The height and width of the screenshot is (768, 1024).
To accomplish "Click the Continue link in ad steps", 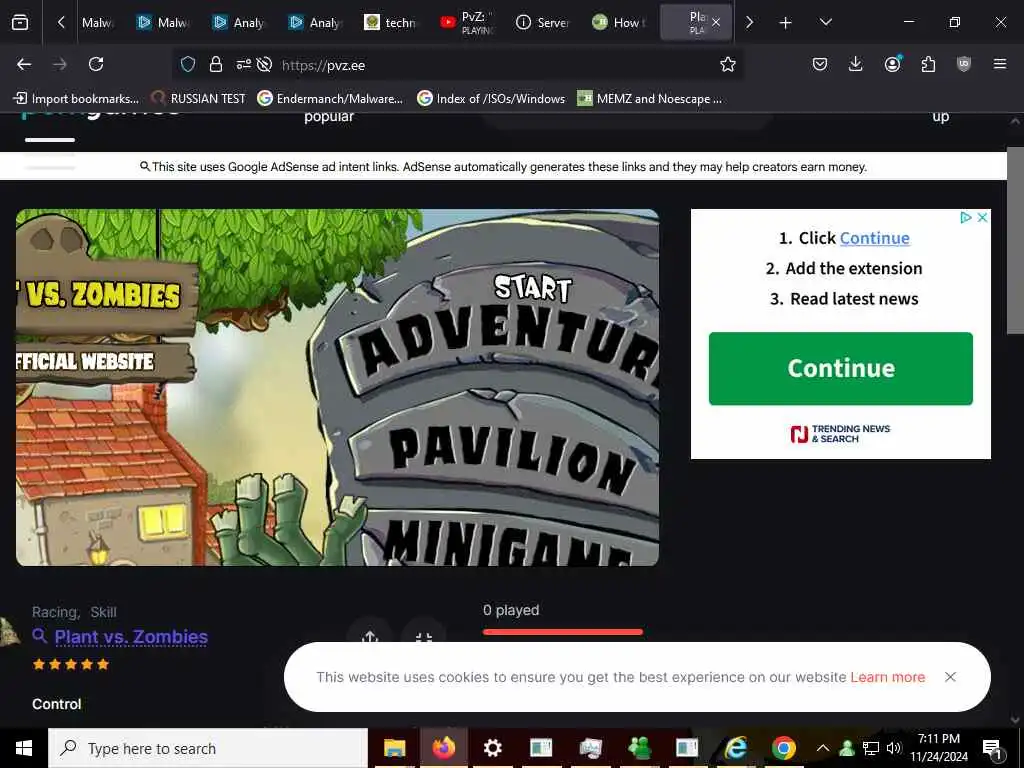I will pyautogui.click(x=874, y=238).
